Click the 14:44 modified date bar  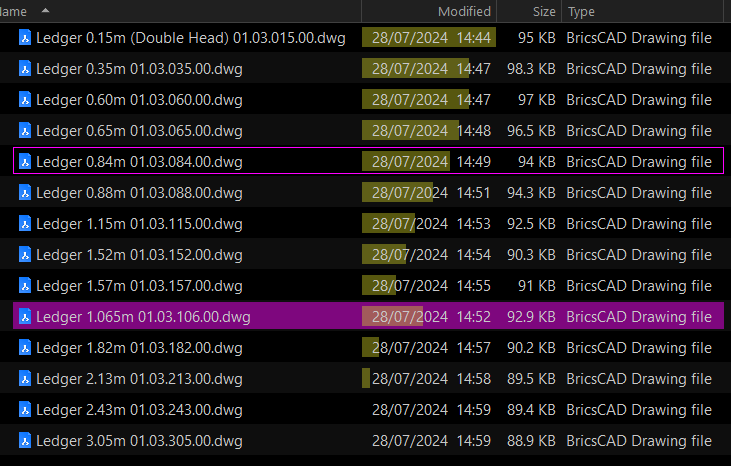429,38
